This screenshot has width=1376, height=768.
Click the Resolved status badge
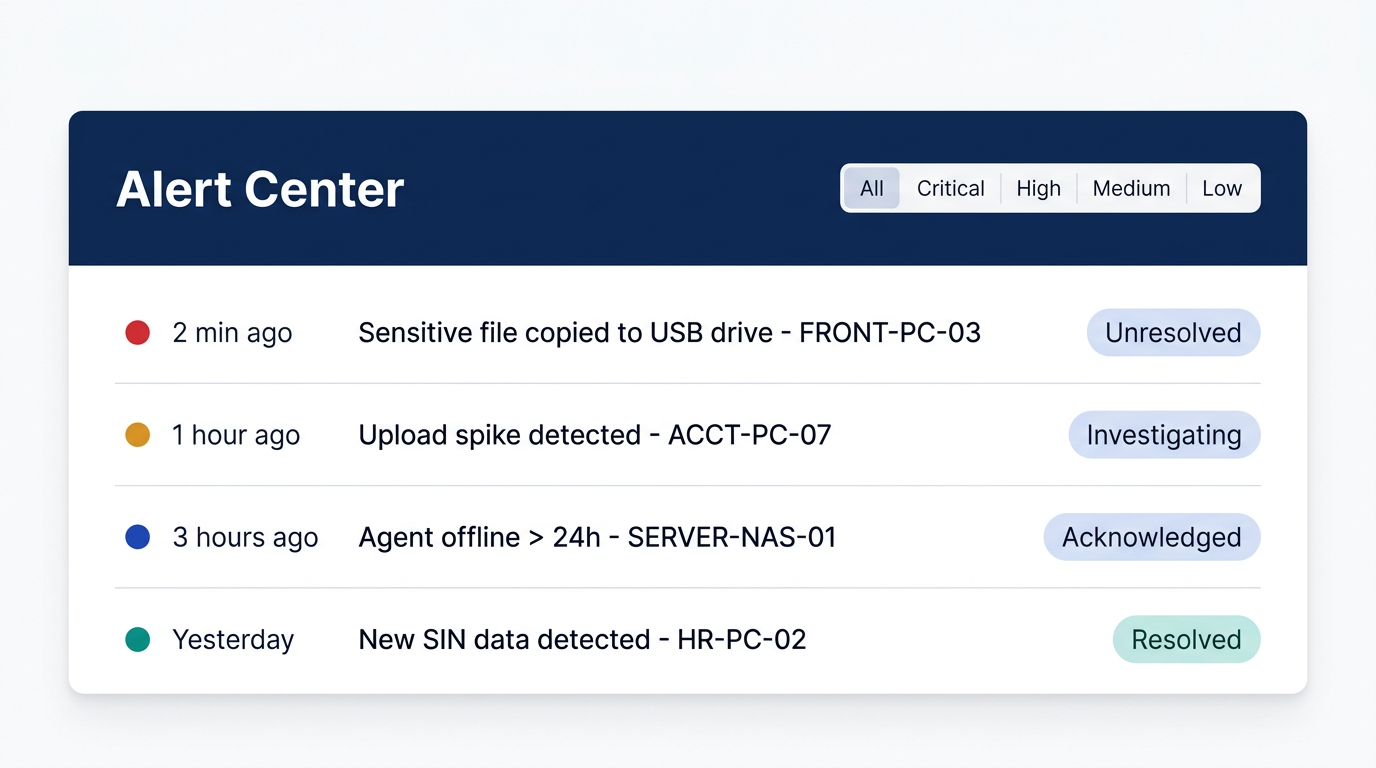pos(1186,639)
